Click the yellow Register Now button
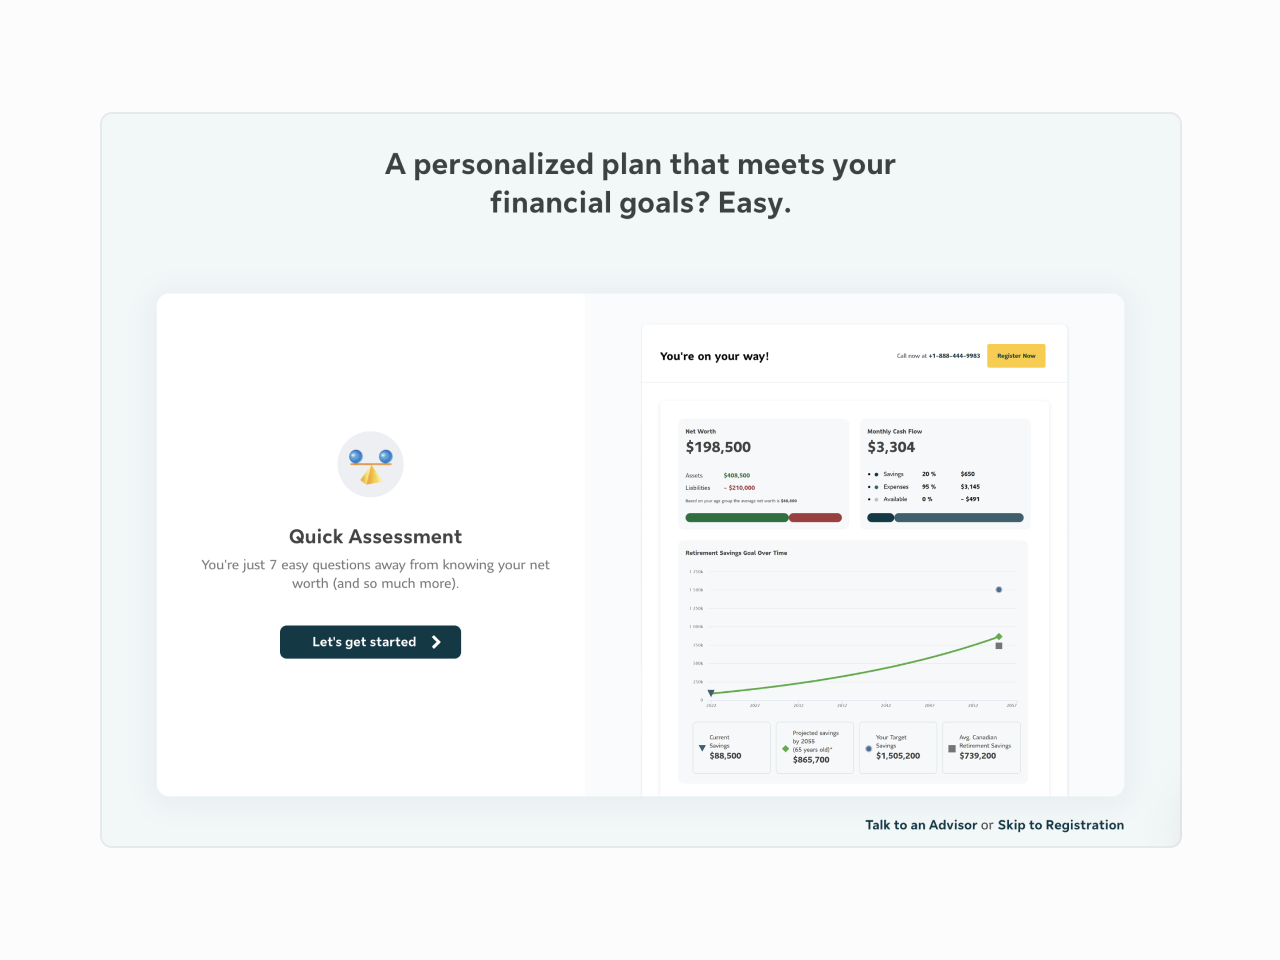Screen dimensions: 1280x960 coord(1016,356)
